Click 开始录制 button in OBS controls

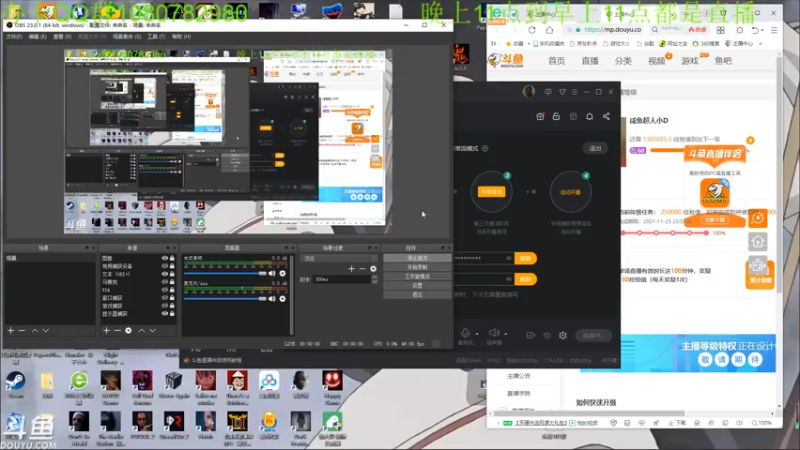pyautogui.click(x=417, y=267)
